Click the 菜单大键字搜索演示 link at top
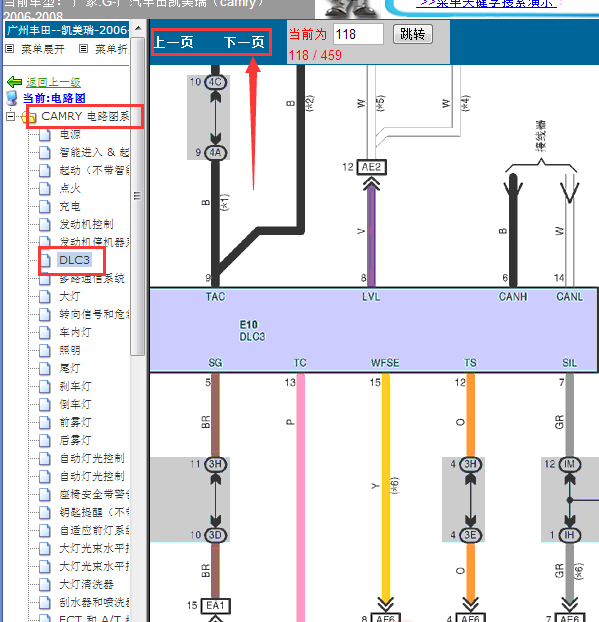Screen dimensions: 599x622 click(486, 4)
